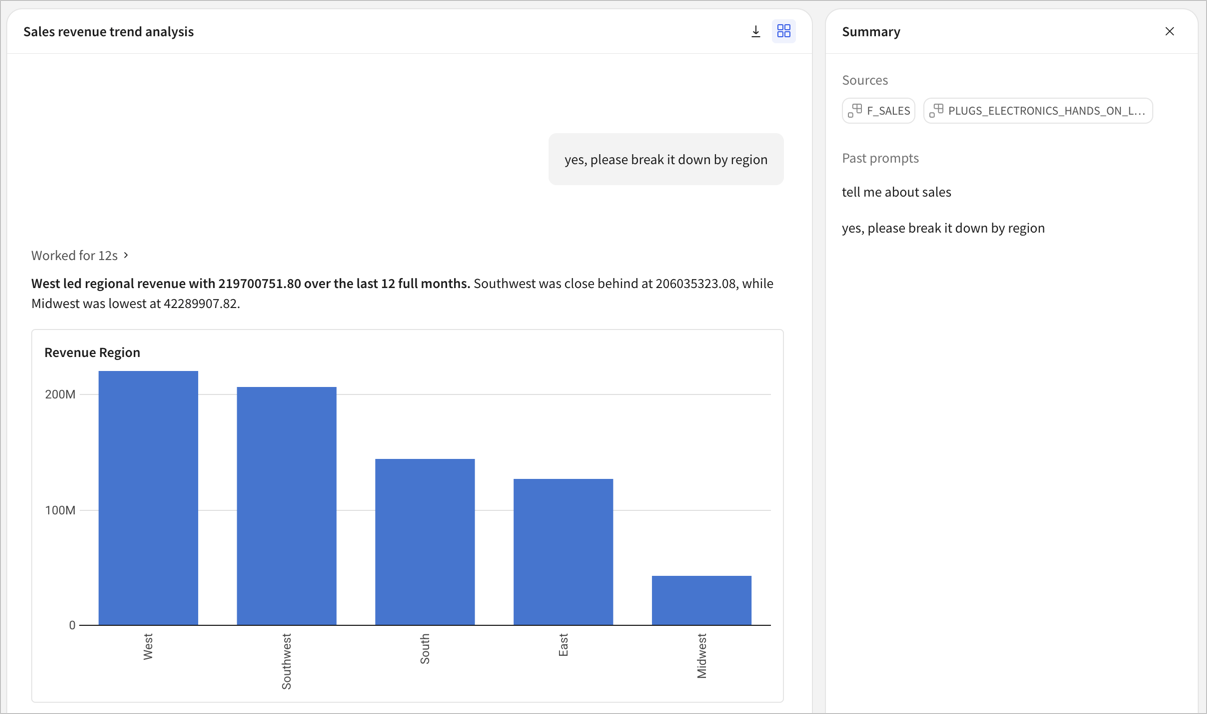Expand the "Worked for 12s" details

coord(80,256)
